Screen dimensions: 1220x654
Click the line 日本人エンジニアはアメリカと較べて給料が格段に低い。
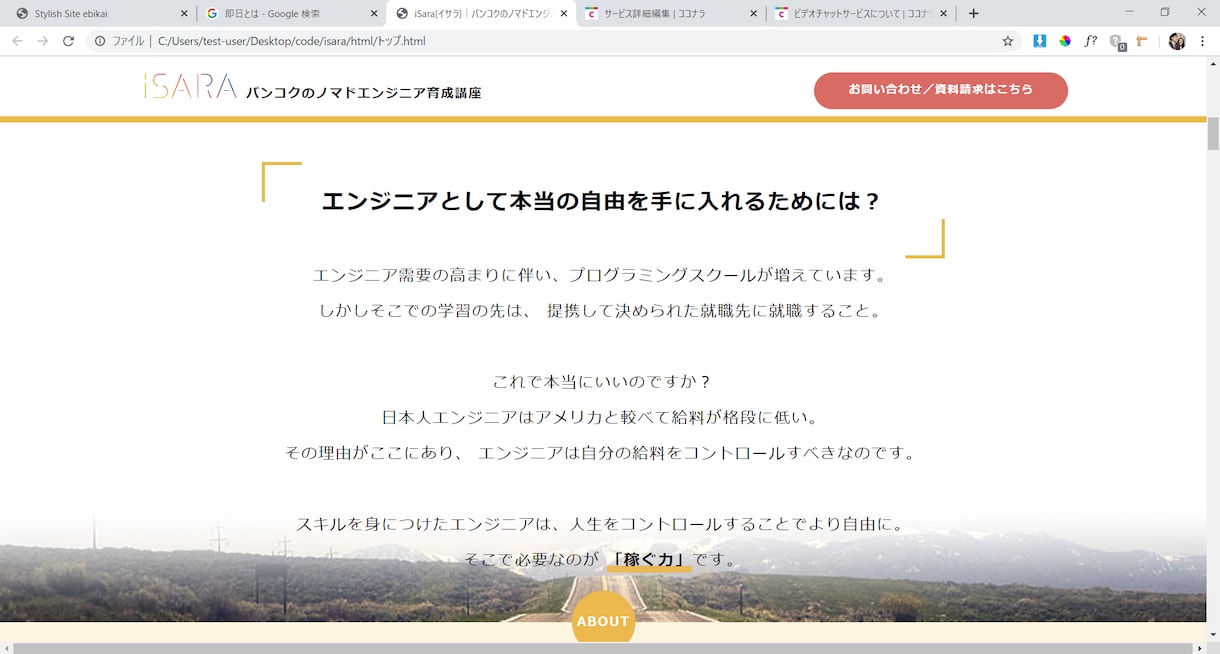tap(602, 418)
